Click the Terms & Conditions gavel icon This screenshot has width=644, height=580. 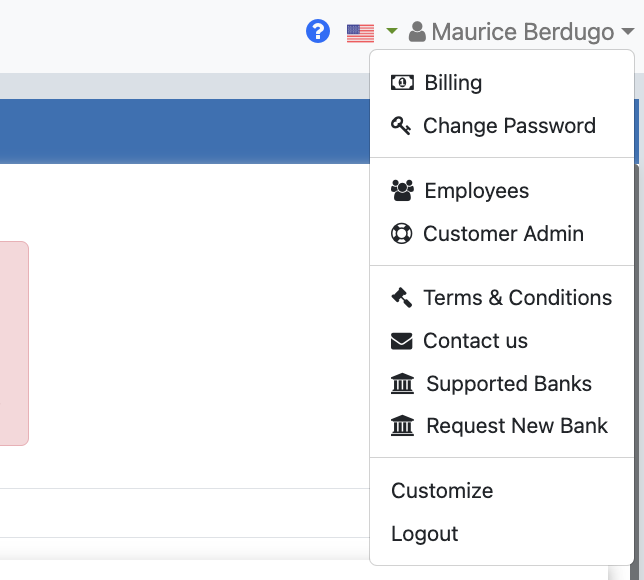tap(401, 298)
